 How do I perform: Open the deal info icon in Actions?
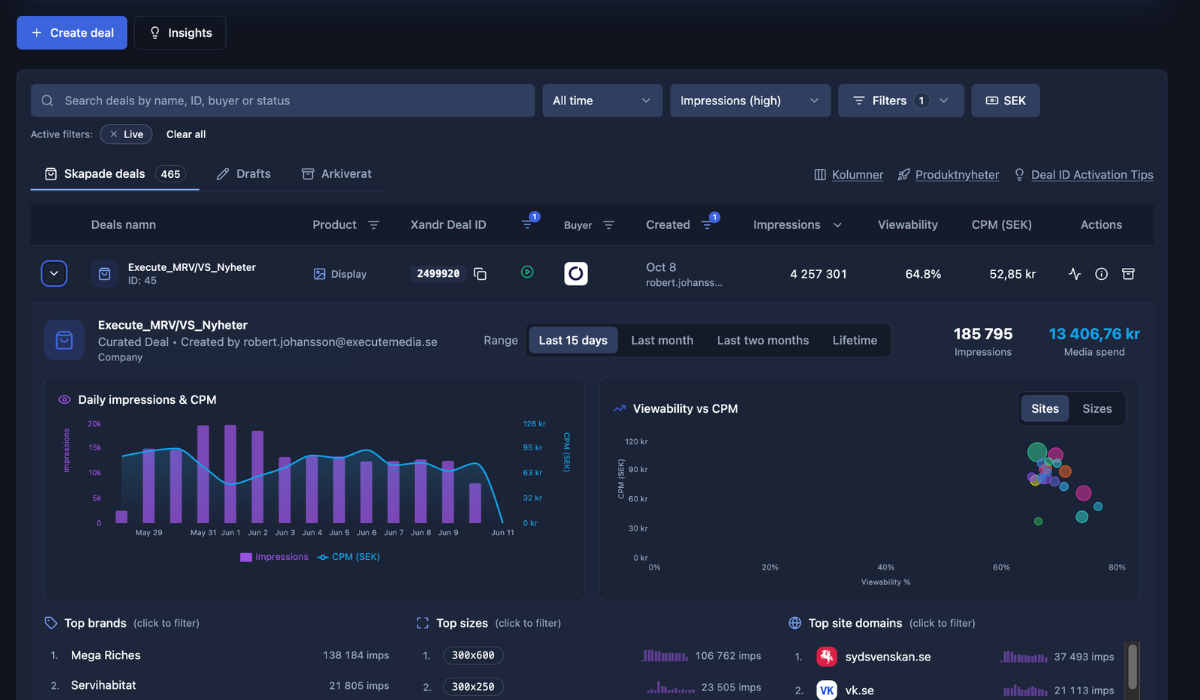click(x=1101, y=273)
